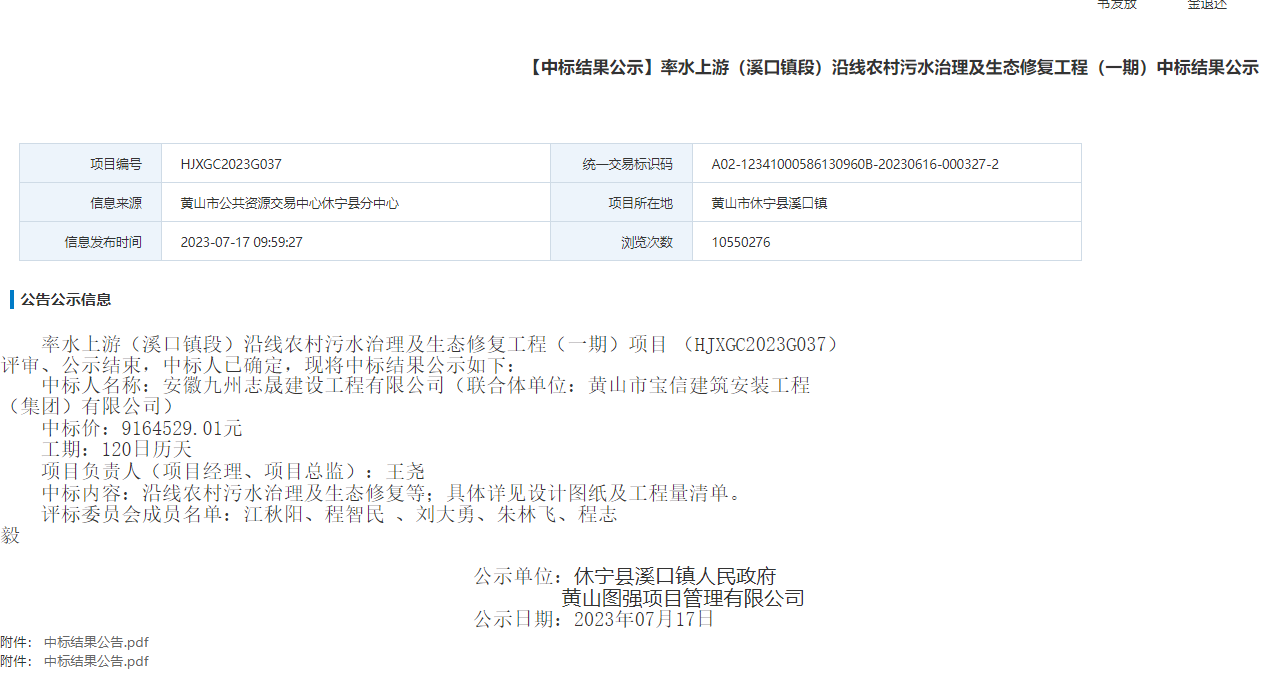Click the 信息来源 label cell
1273x697 pixels.
click(116, 203)
